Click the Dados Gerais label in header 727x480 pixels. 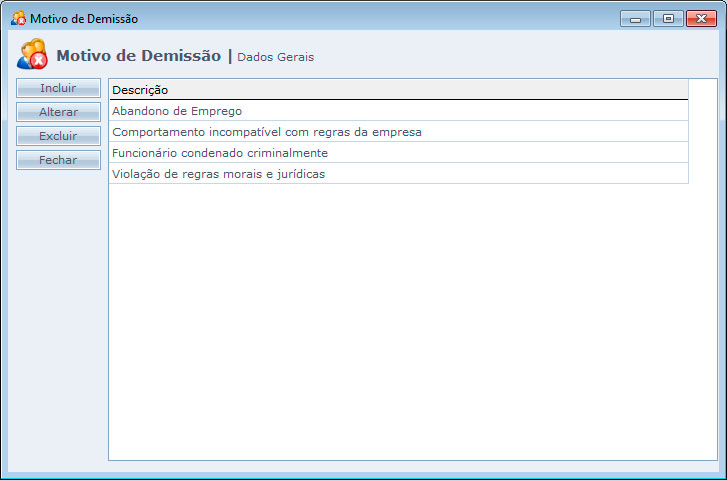point(275,57)
